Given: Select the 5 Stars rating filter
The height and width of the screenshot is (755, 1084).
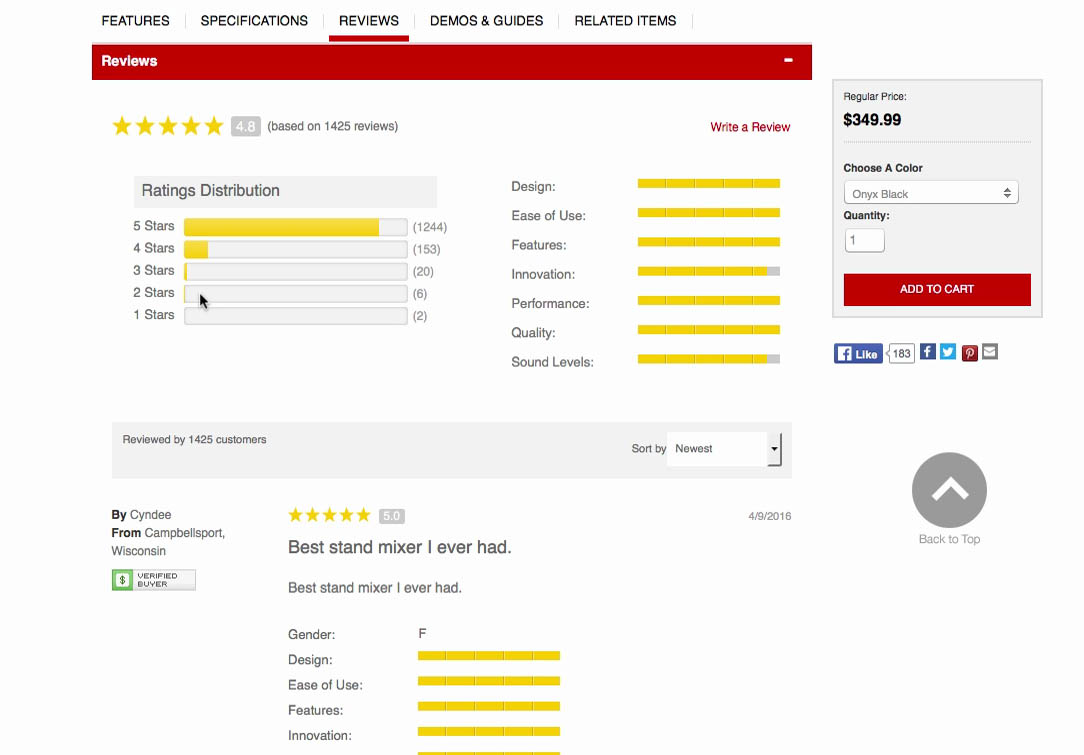Looking at the screenshot, I should tap(295, 226).
